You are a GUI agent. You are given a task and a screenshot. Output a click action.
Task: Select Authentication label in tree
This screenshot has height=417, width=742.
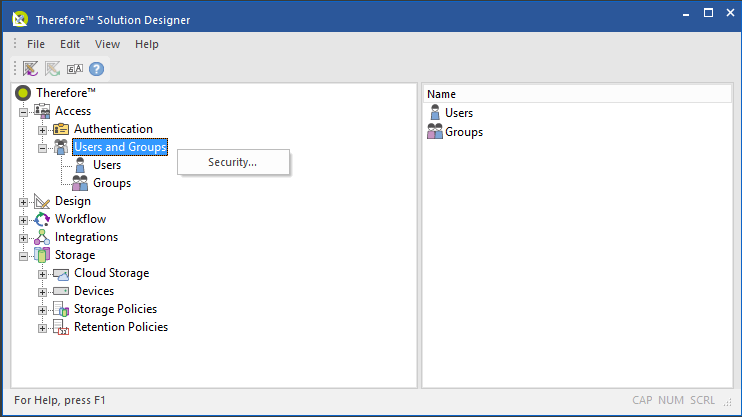pyautogui.click(x=113, y=129)
